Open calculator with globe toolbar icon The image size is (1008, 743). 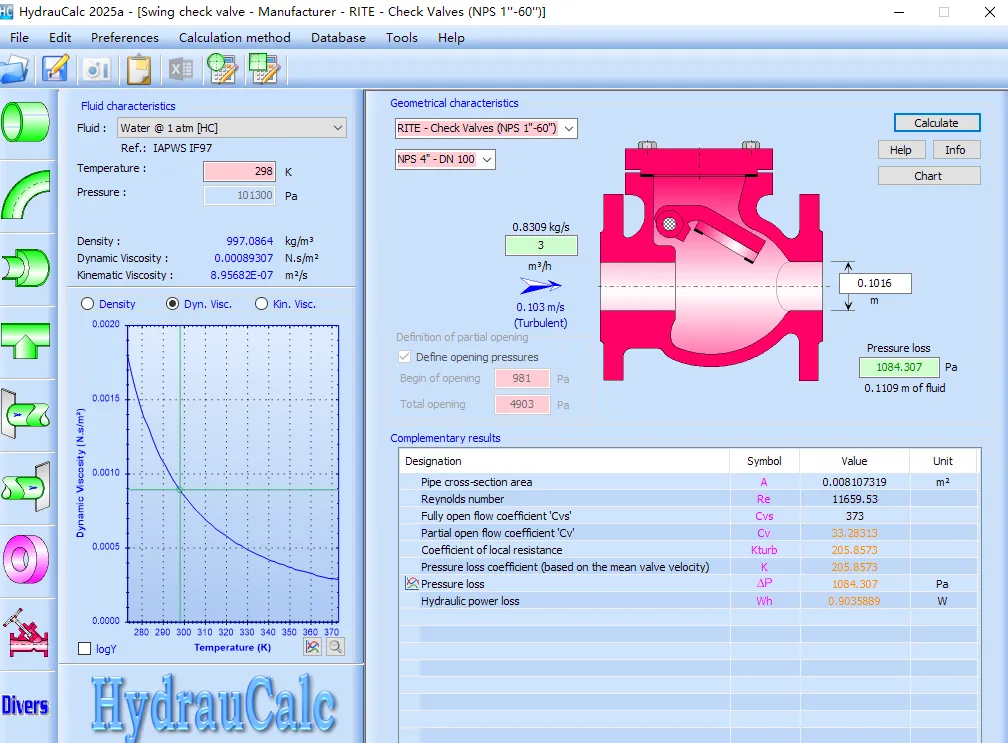point(222,69)
